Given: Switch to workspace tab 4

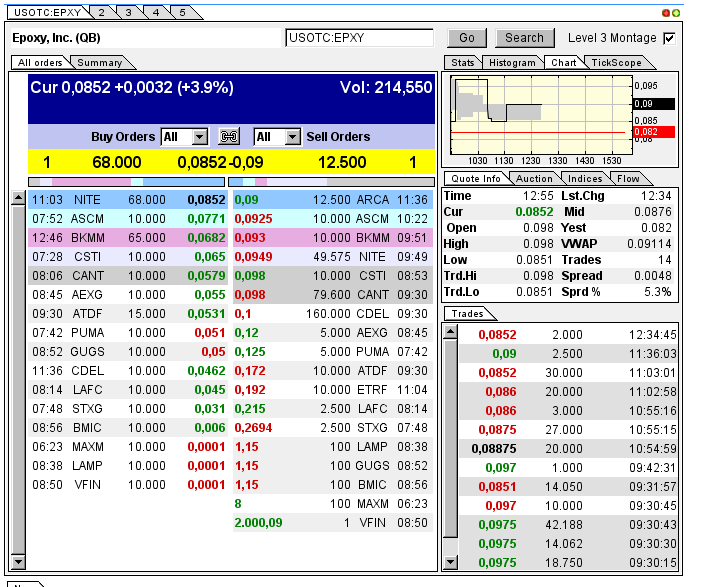Looking at the screenshot, I should tap(156, 12).
